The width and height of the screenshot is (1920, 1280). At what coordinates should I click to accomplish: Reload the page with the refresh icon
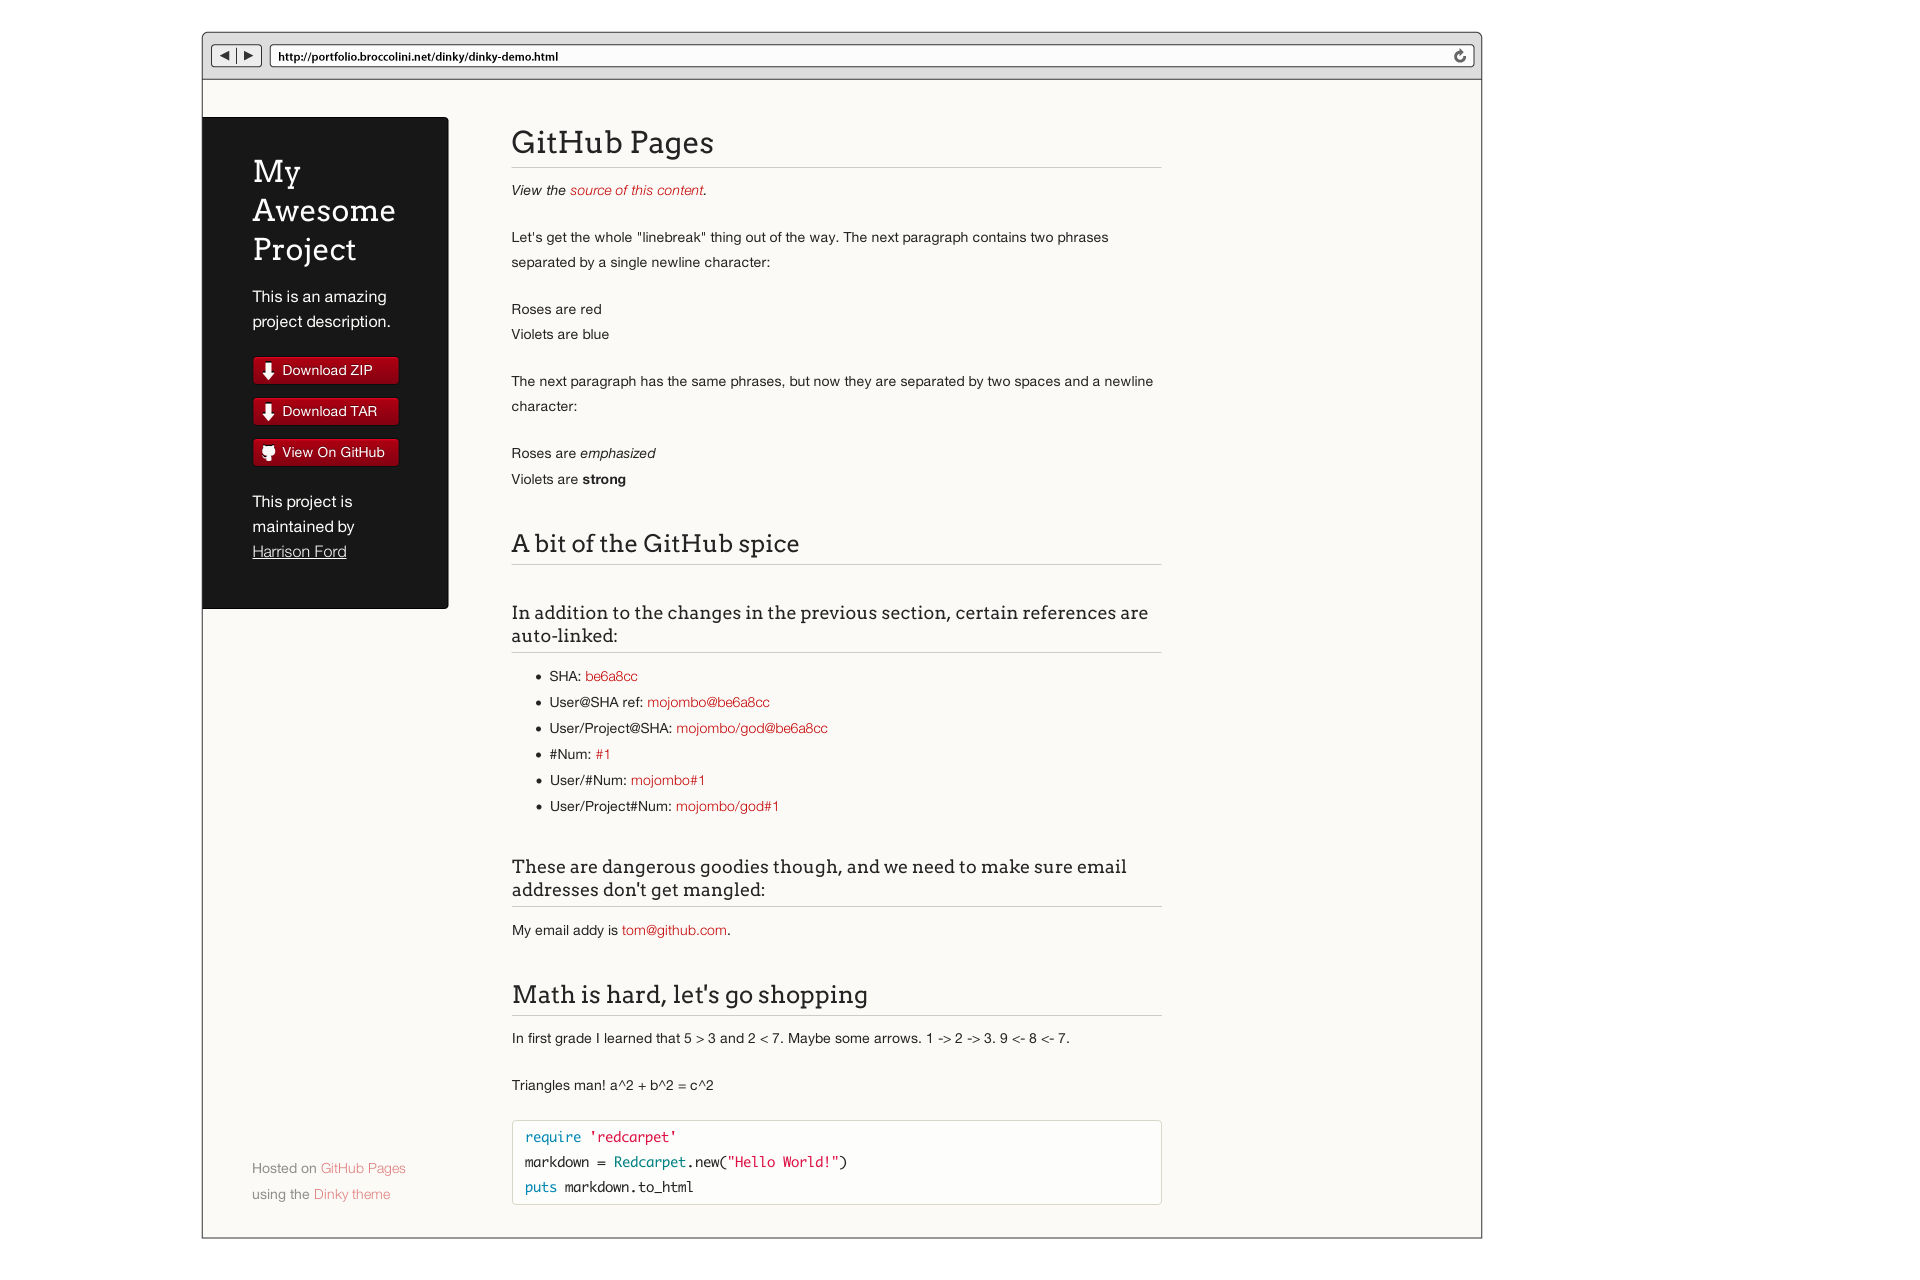pyautogui.click(x=1460, y=56)
